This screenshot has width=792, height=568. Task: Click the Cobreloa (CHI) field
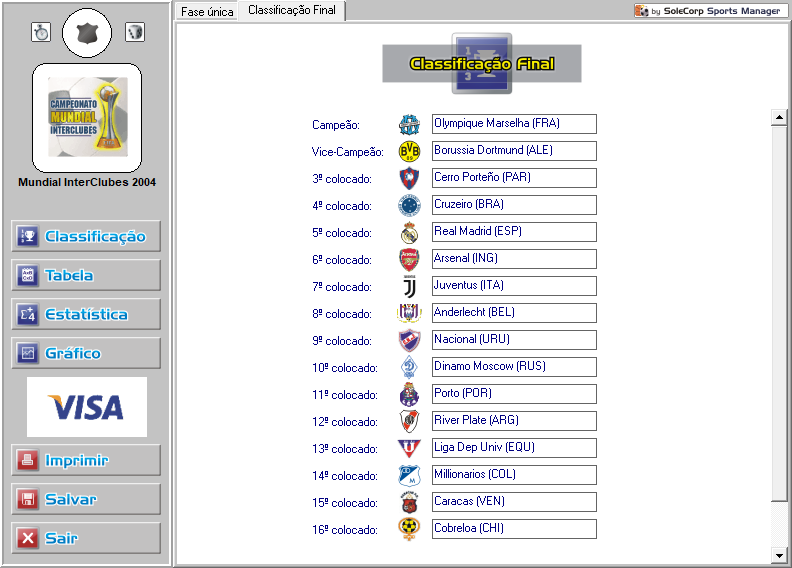click(x=514, y=529)
